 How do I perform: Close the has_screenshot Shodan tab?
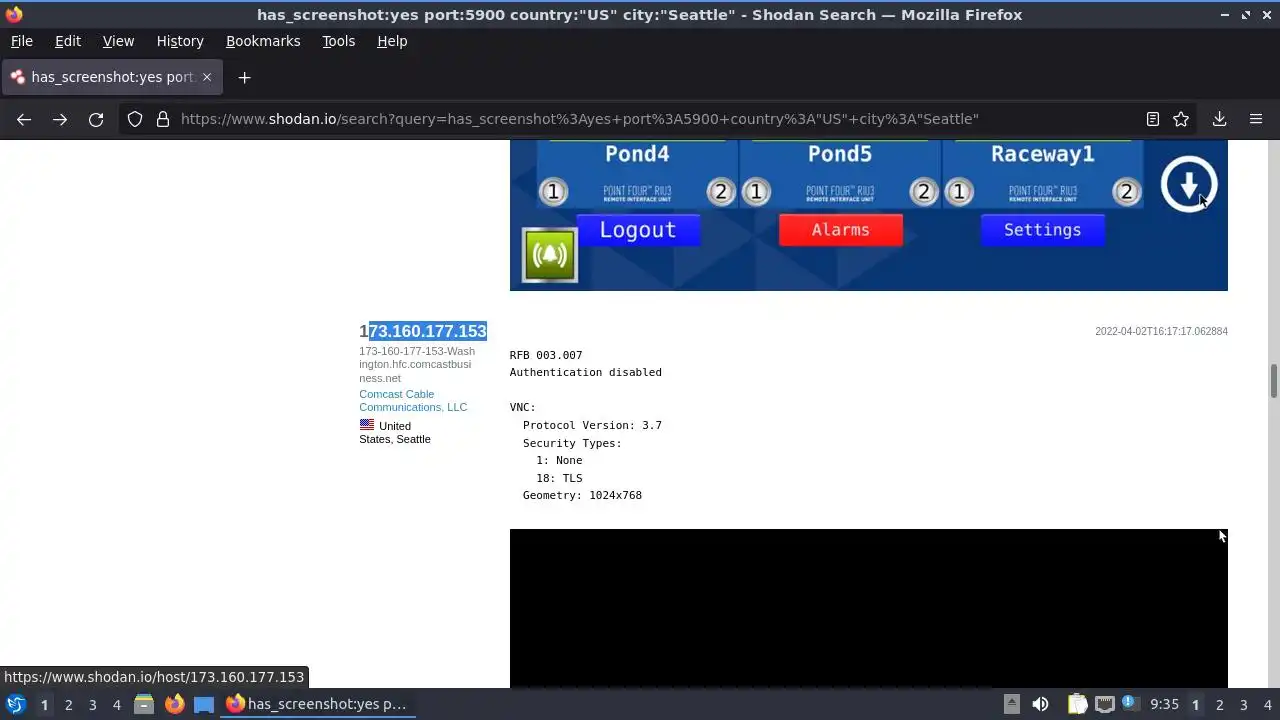point(207,77)
